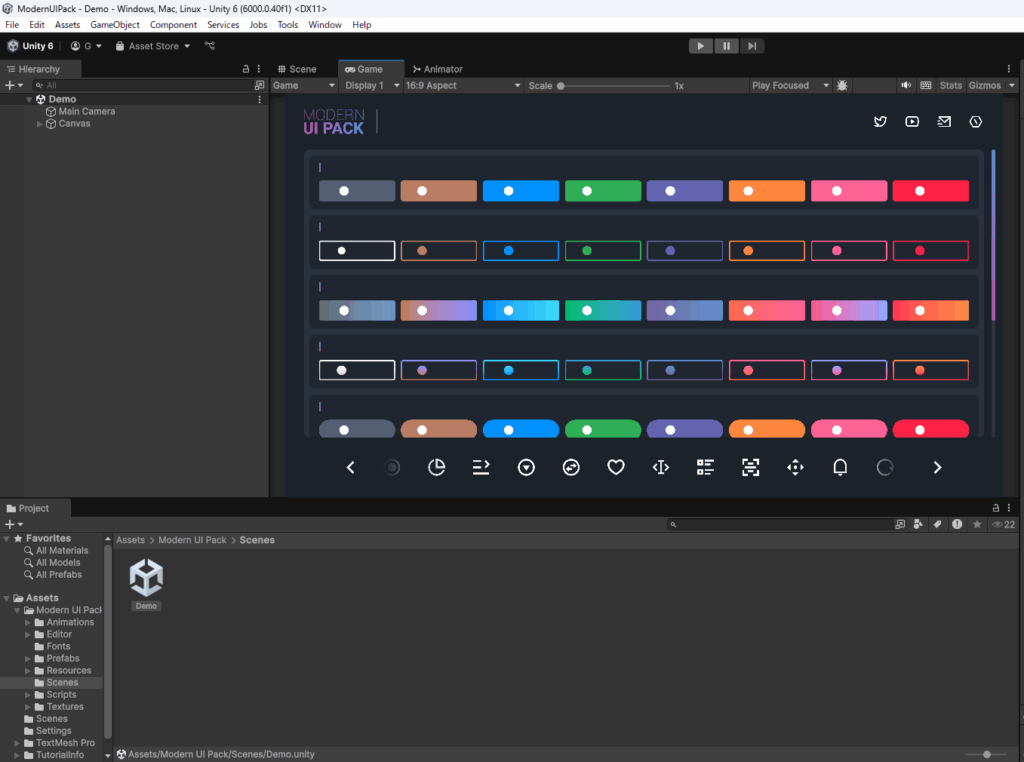Toggle the console error filter icon in Project
Screen dimensions: 1024x762
(x=957, y=524)
